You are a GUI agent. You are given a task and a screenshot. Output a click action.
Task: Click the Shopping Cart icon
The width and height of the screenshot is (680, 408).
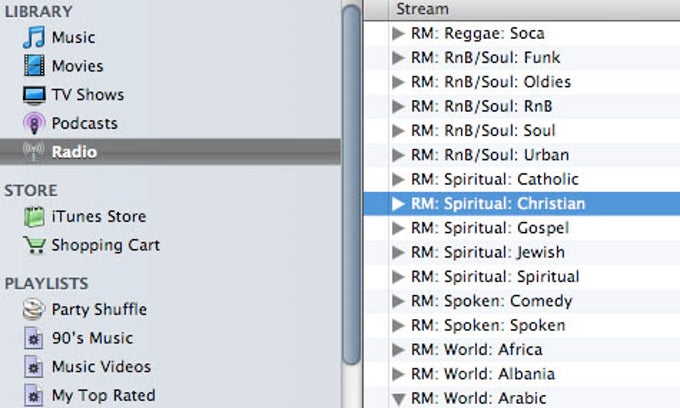click(x=34, y=245)
